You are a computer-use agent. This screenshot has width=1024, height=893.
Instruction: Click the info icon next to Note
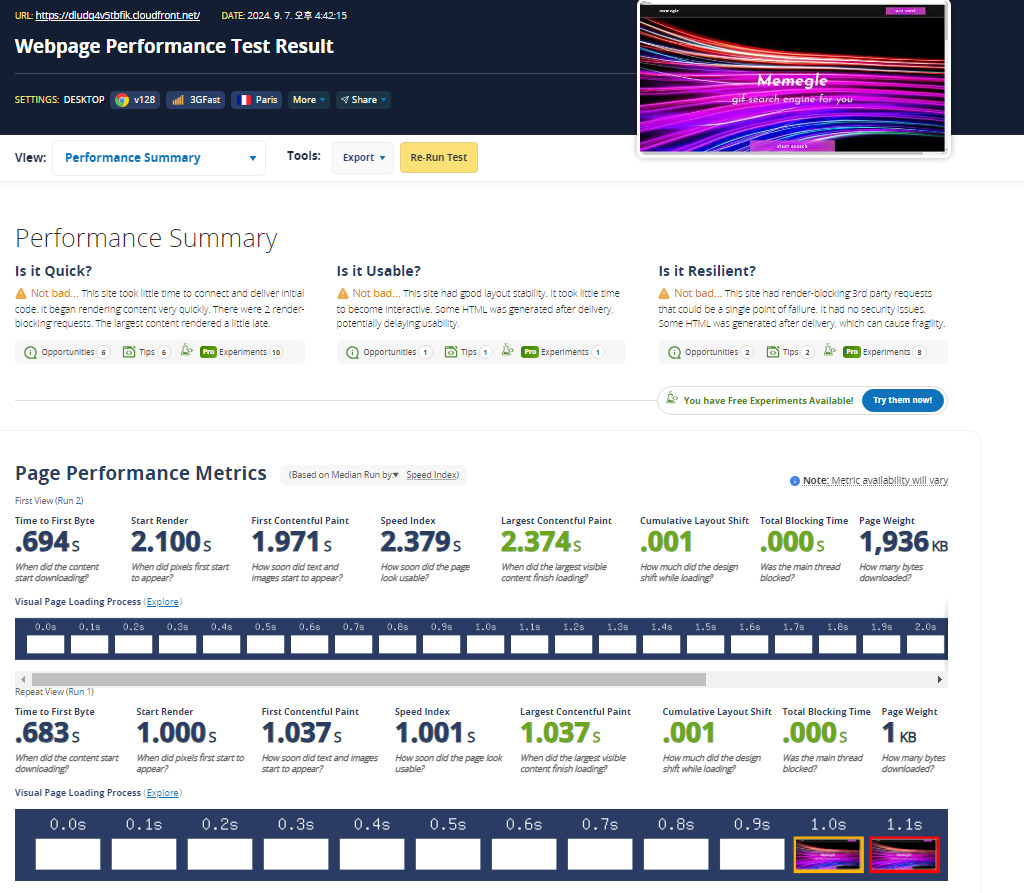click(x=795, y=481)
